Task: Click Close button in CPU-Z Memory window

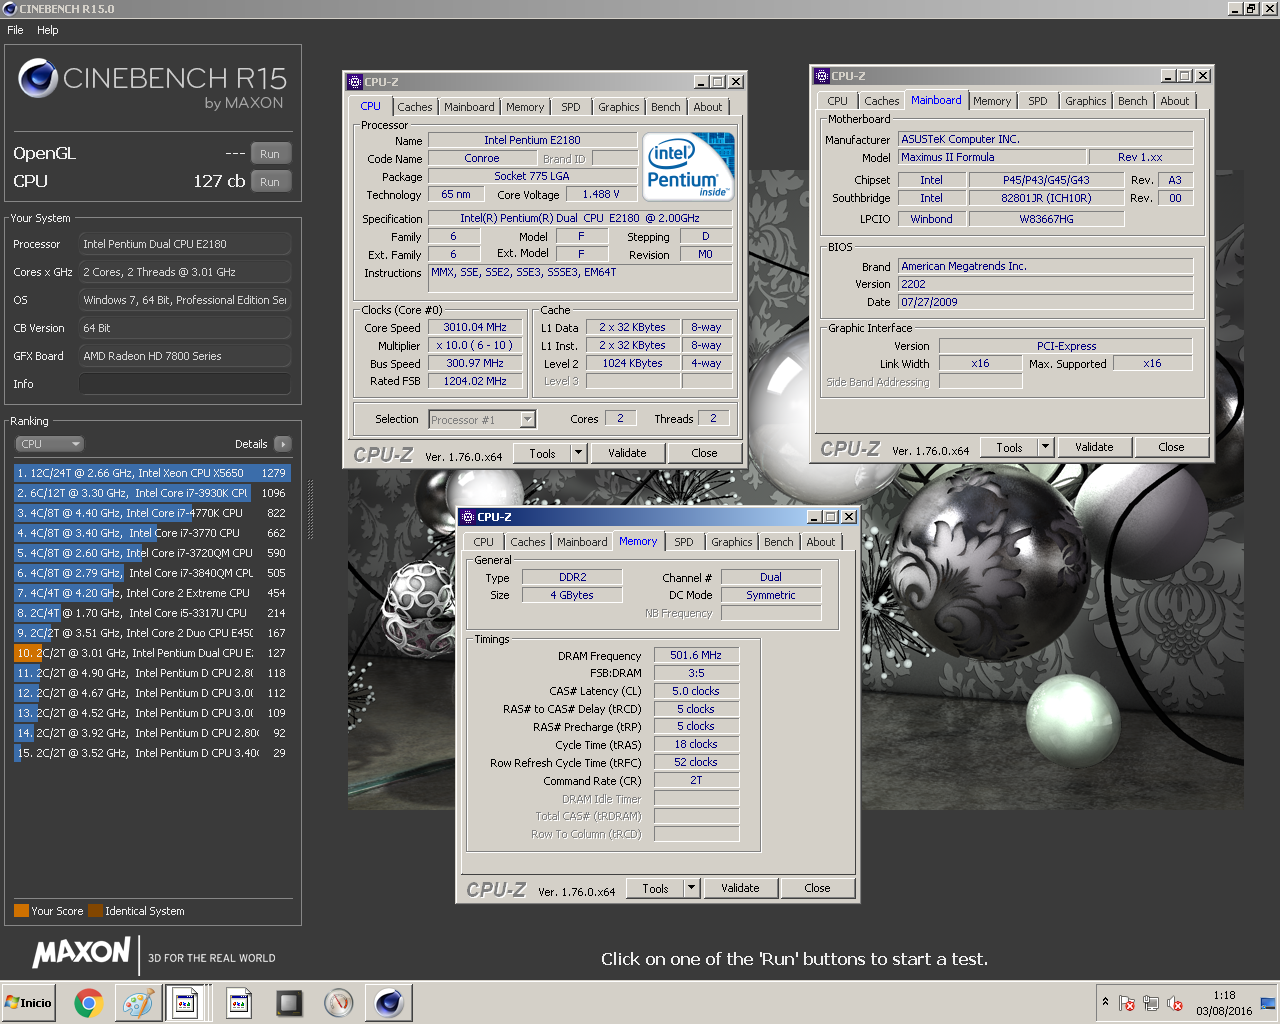Action: 817,888
